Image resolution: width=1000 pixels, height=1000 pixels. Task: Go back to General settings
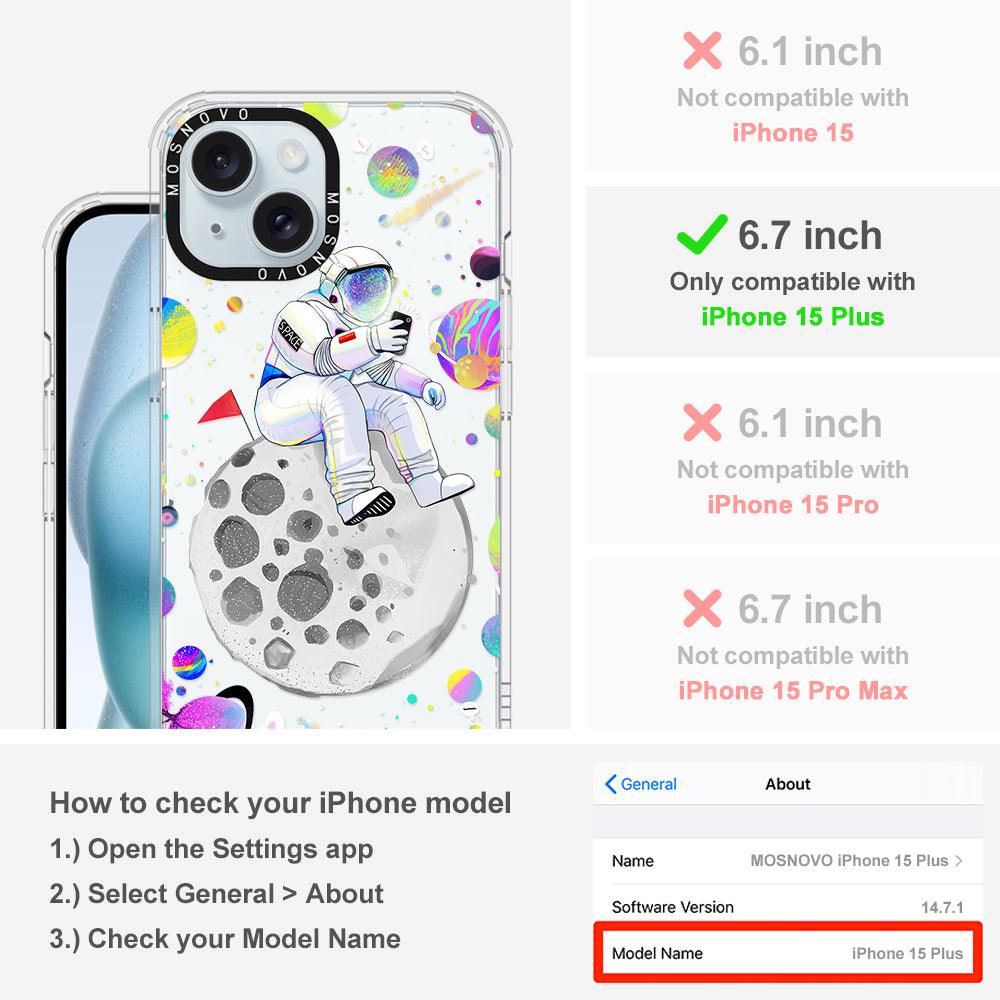641,784
